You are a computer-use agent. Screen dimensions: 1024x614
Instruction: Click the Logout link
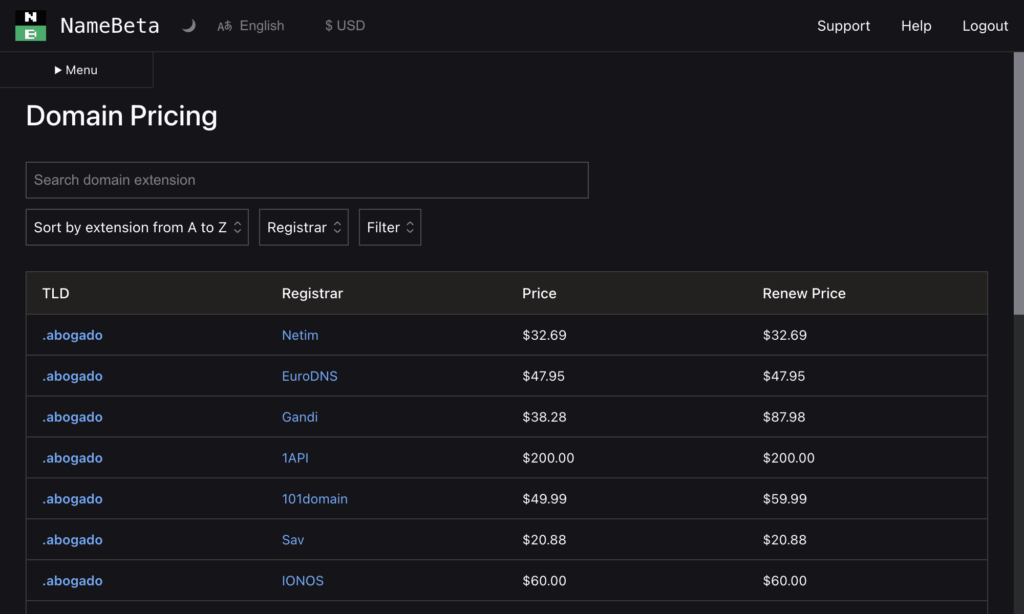pos(985,25)
